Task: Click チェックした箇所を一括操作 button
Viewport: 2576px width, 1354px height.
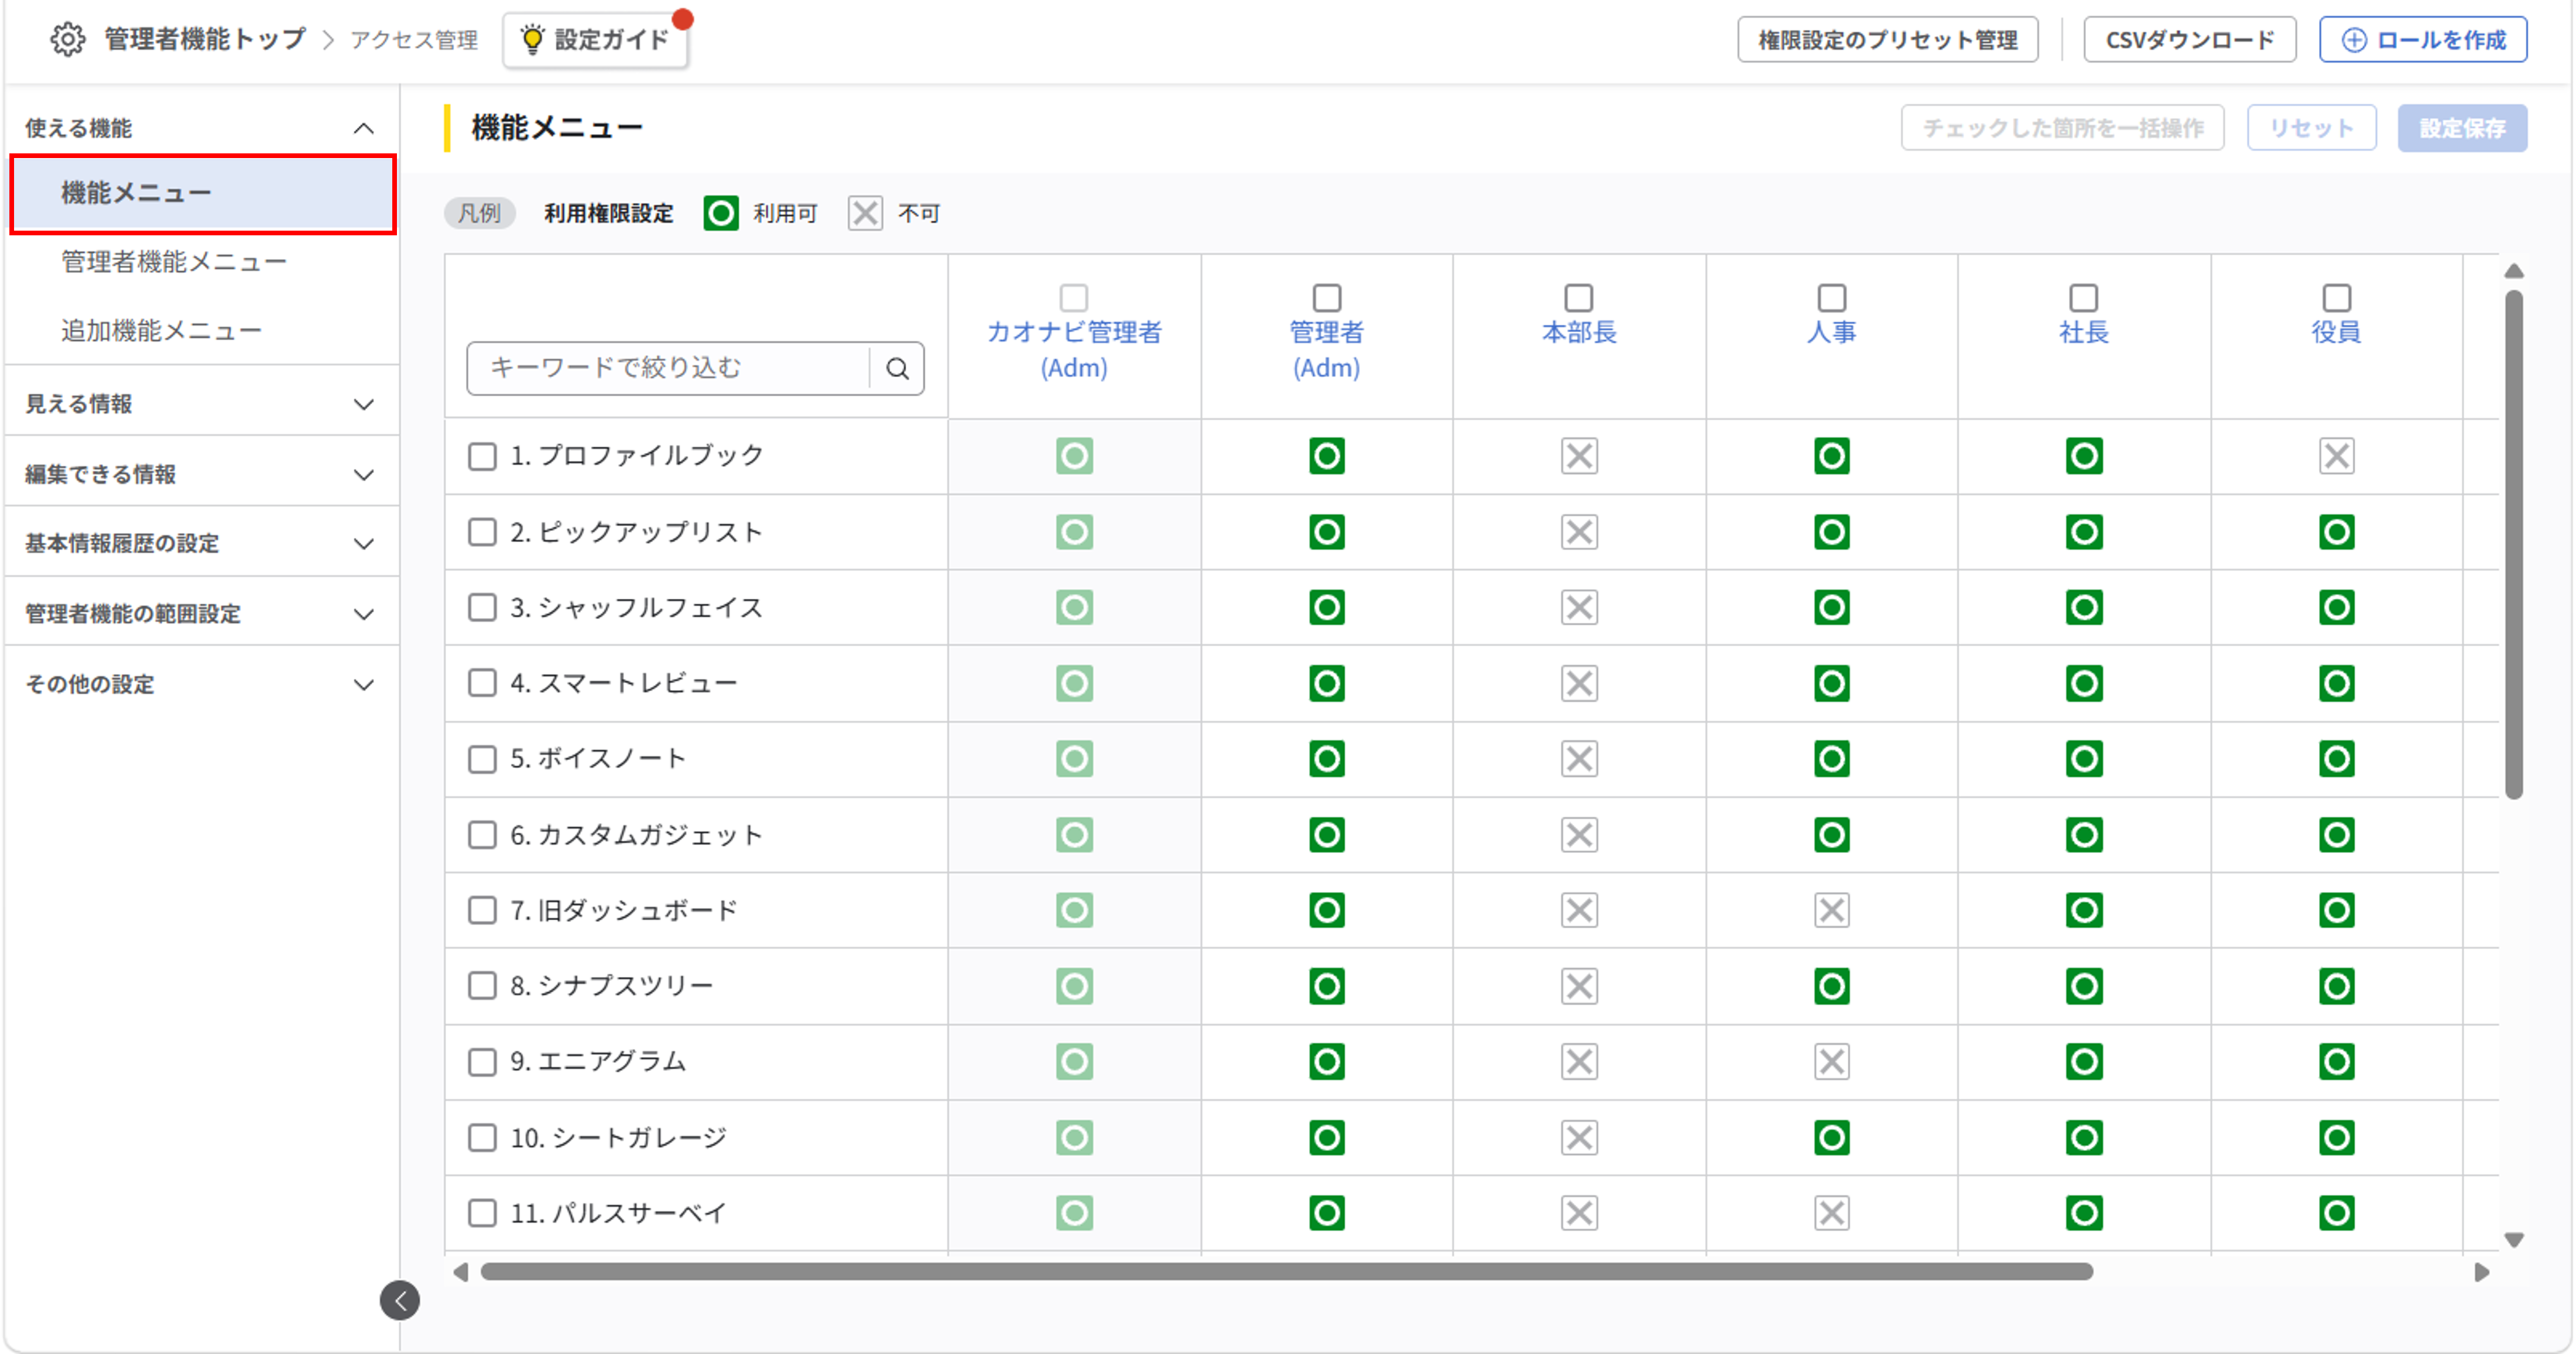Action: pyautogui.click(x=2062, y=128)
